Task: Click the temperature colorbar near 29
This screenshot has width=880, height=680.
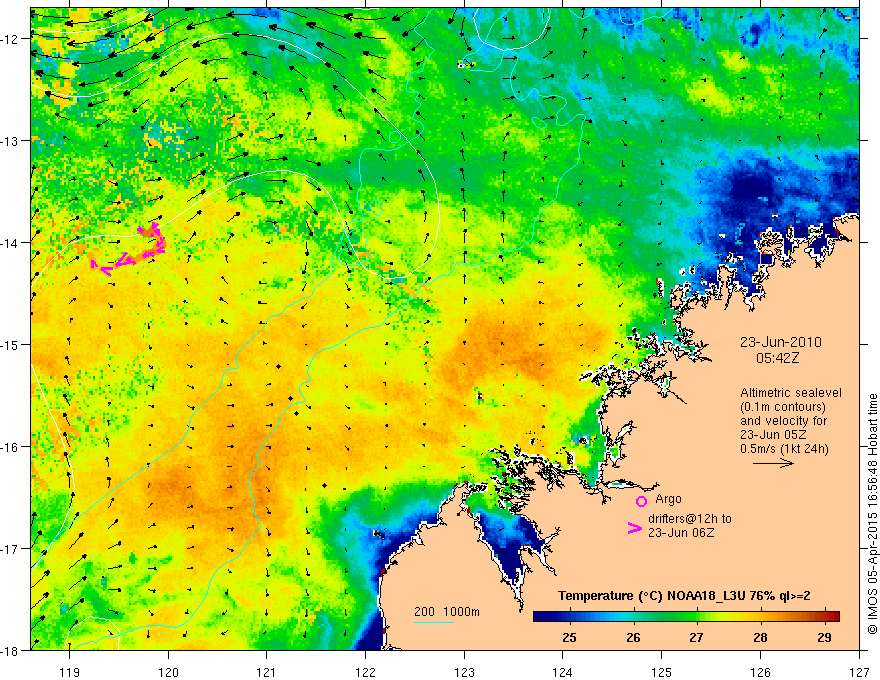Action: pyautogui.click(x=824, y=616)
